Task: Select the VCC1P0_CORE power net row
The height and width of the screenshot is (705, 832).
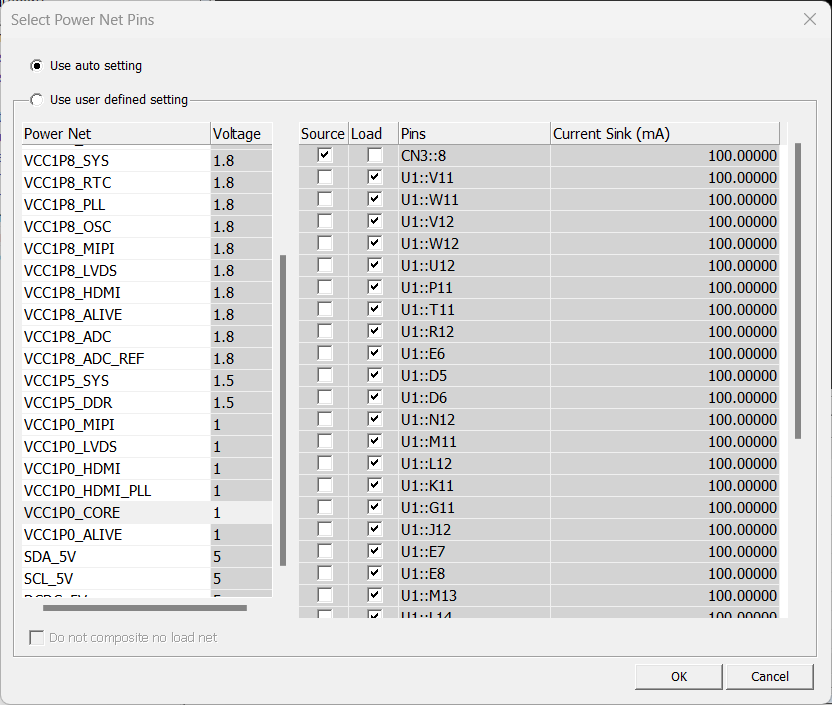Action: pos(115,513)
